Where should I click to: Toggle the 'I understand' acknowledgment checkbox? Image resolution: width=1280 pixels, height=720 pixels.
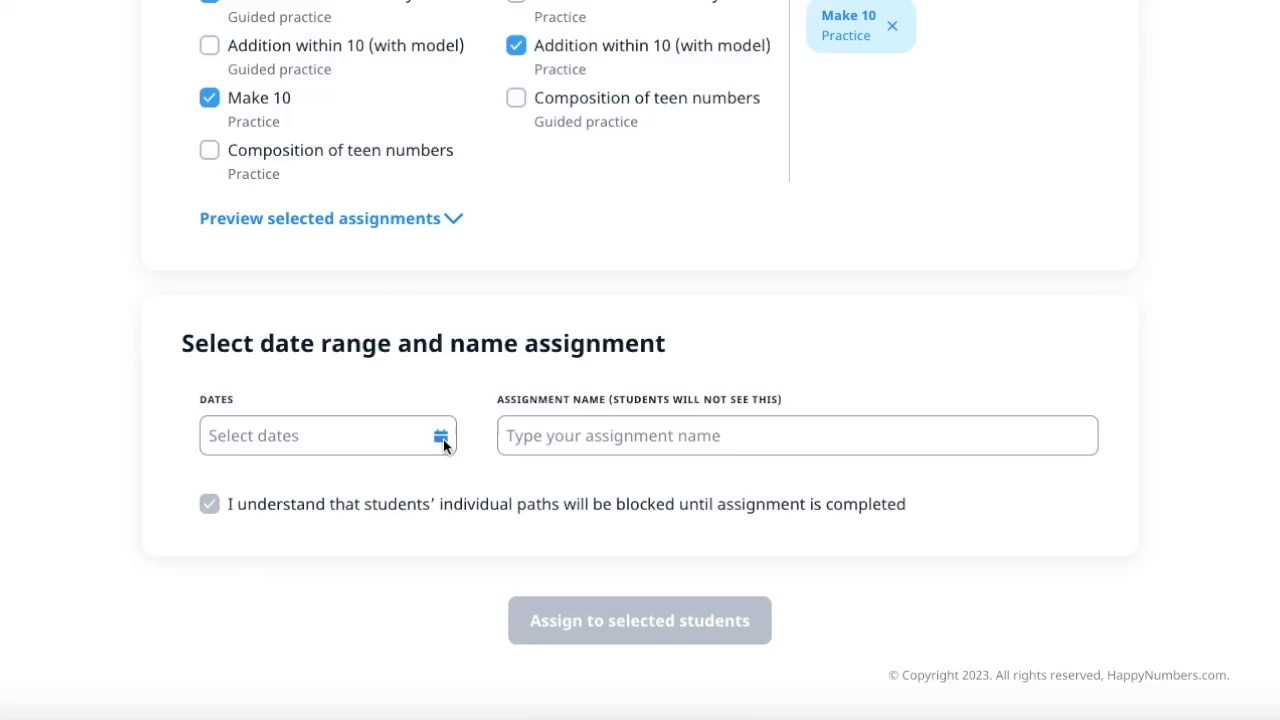click(209, 504)
